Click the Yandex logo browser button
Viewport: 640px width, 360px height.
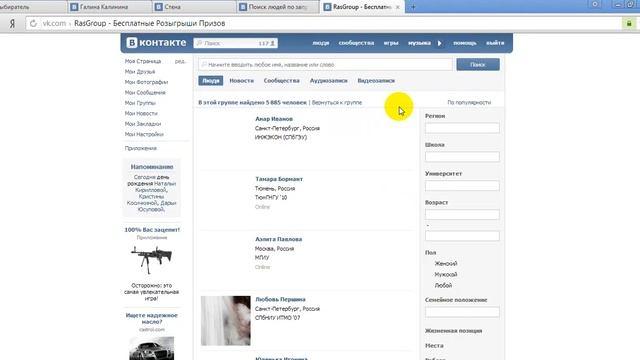(x=12, y=24)
